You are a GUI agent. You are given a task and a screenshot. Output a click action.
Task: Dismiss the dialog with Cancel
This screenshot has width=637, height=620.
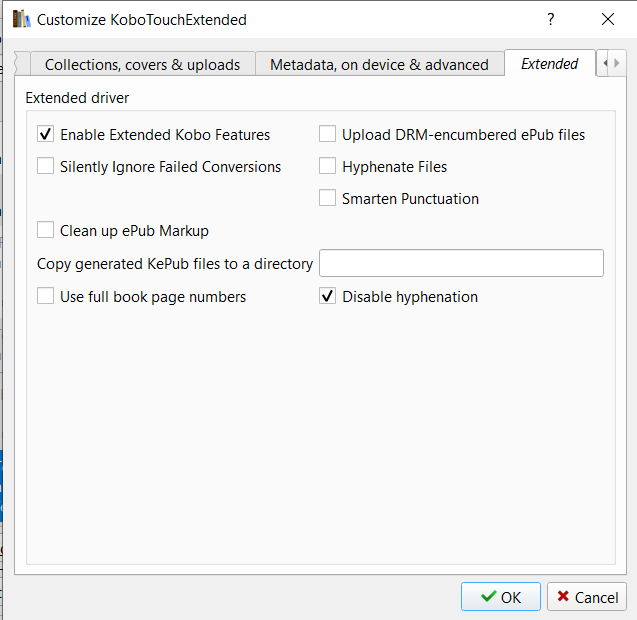pos(587,597)
